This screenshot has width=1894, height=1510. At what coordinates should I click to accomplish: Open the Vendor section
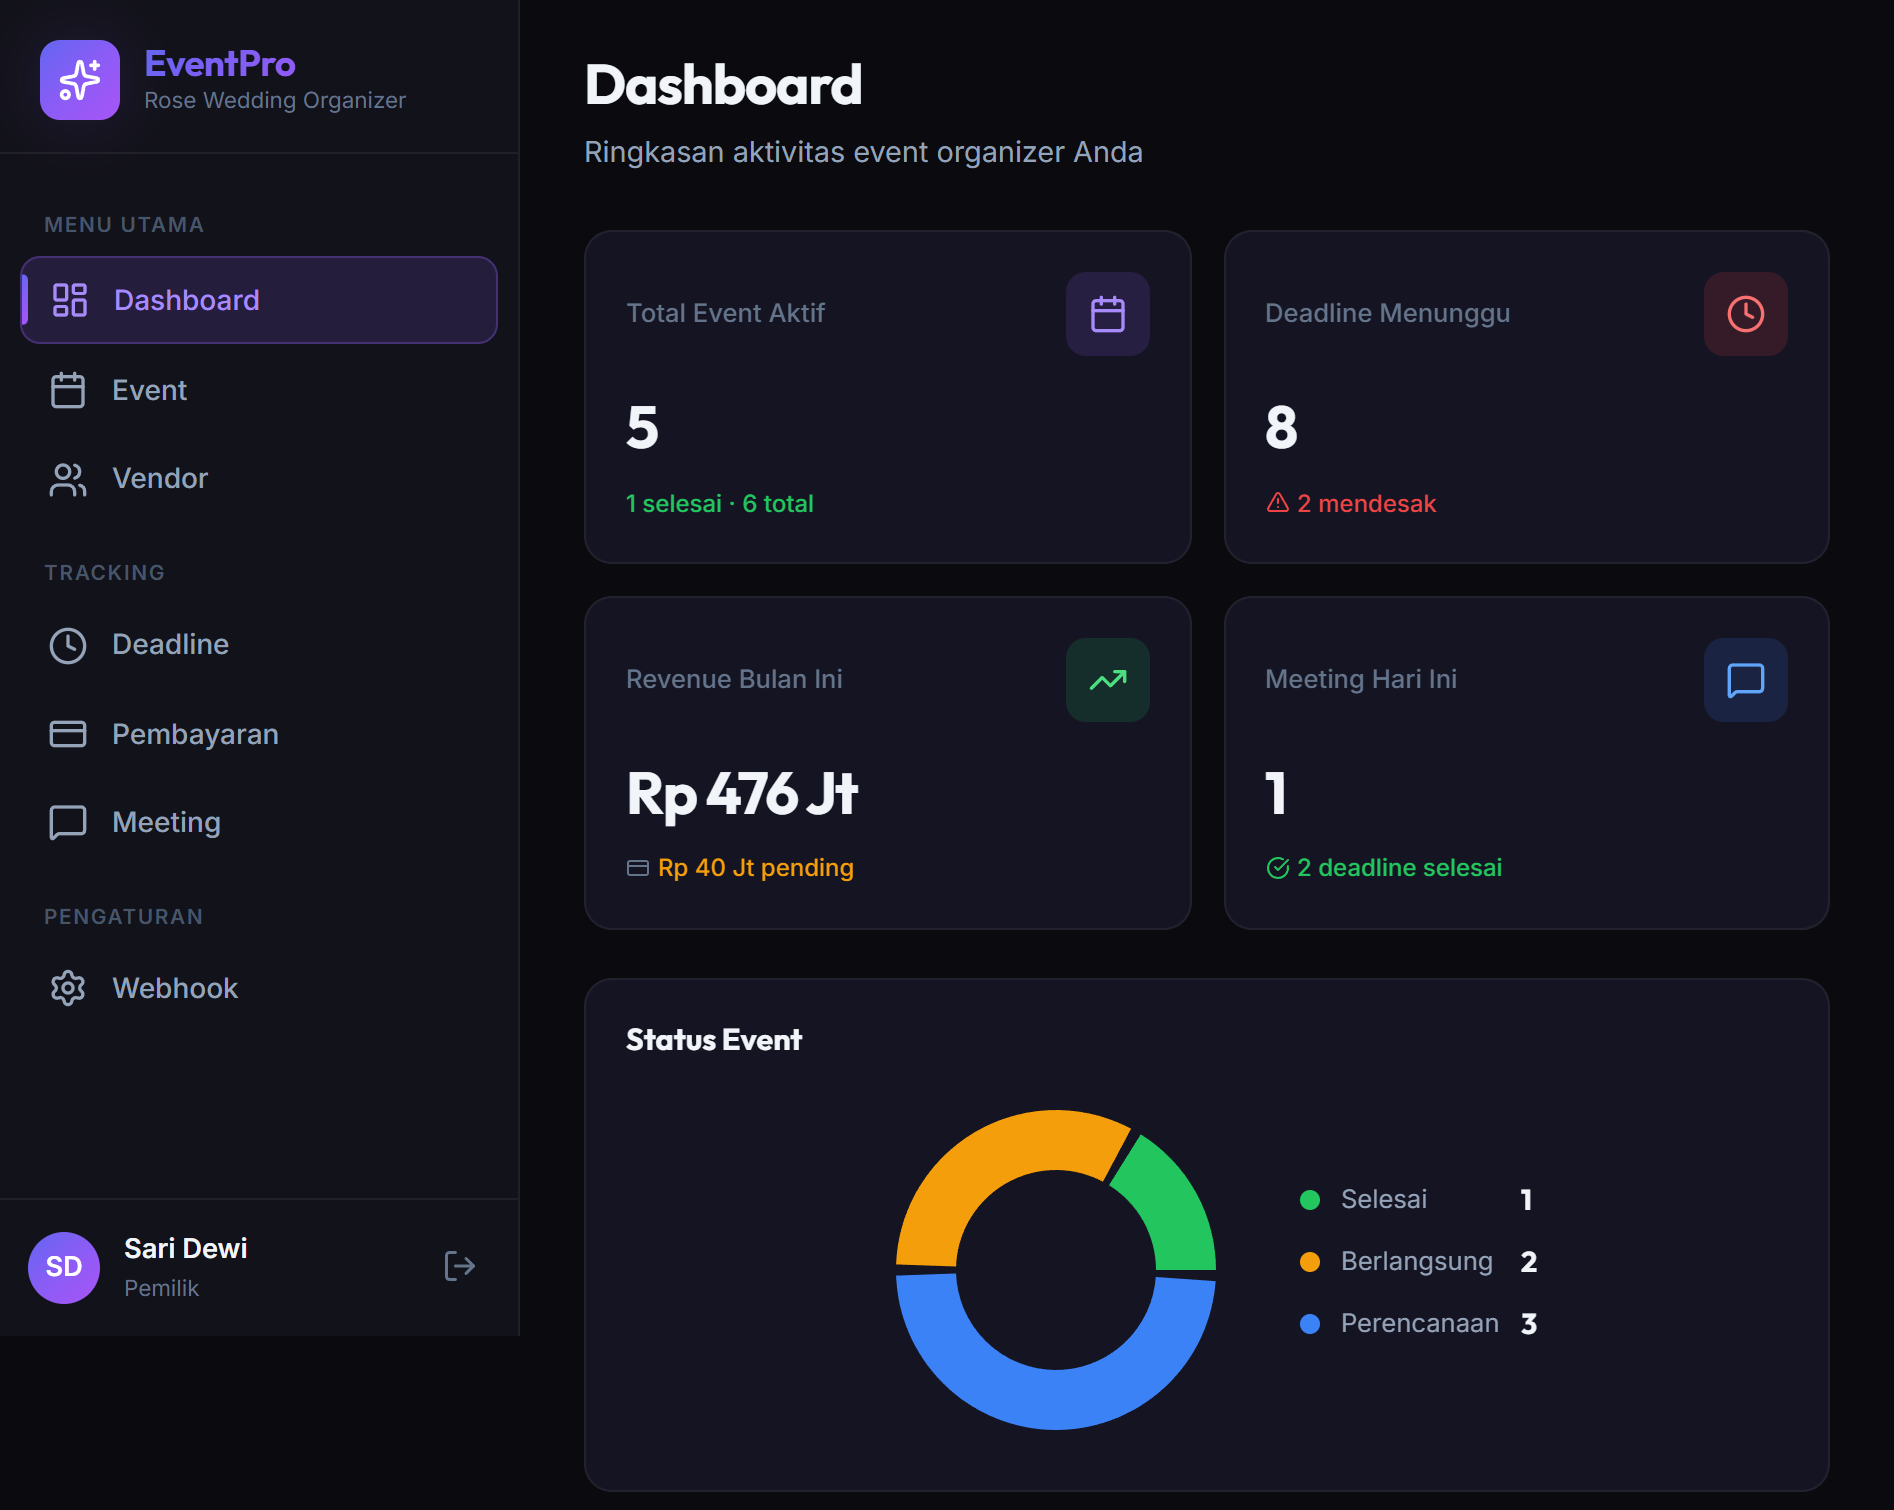coord(159,478)
